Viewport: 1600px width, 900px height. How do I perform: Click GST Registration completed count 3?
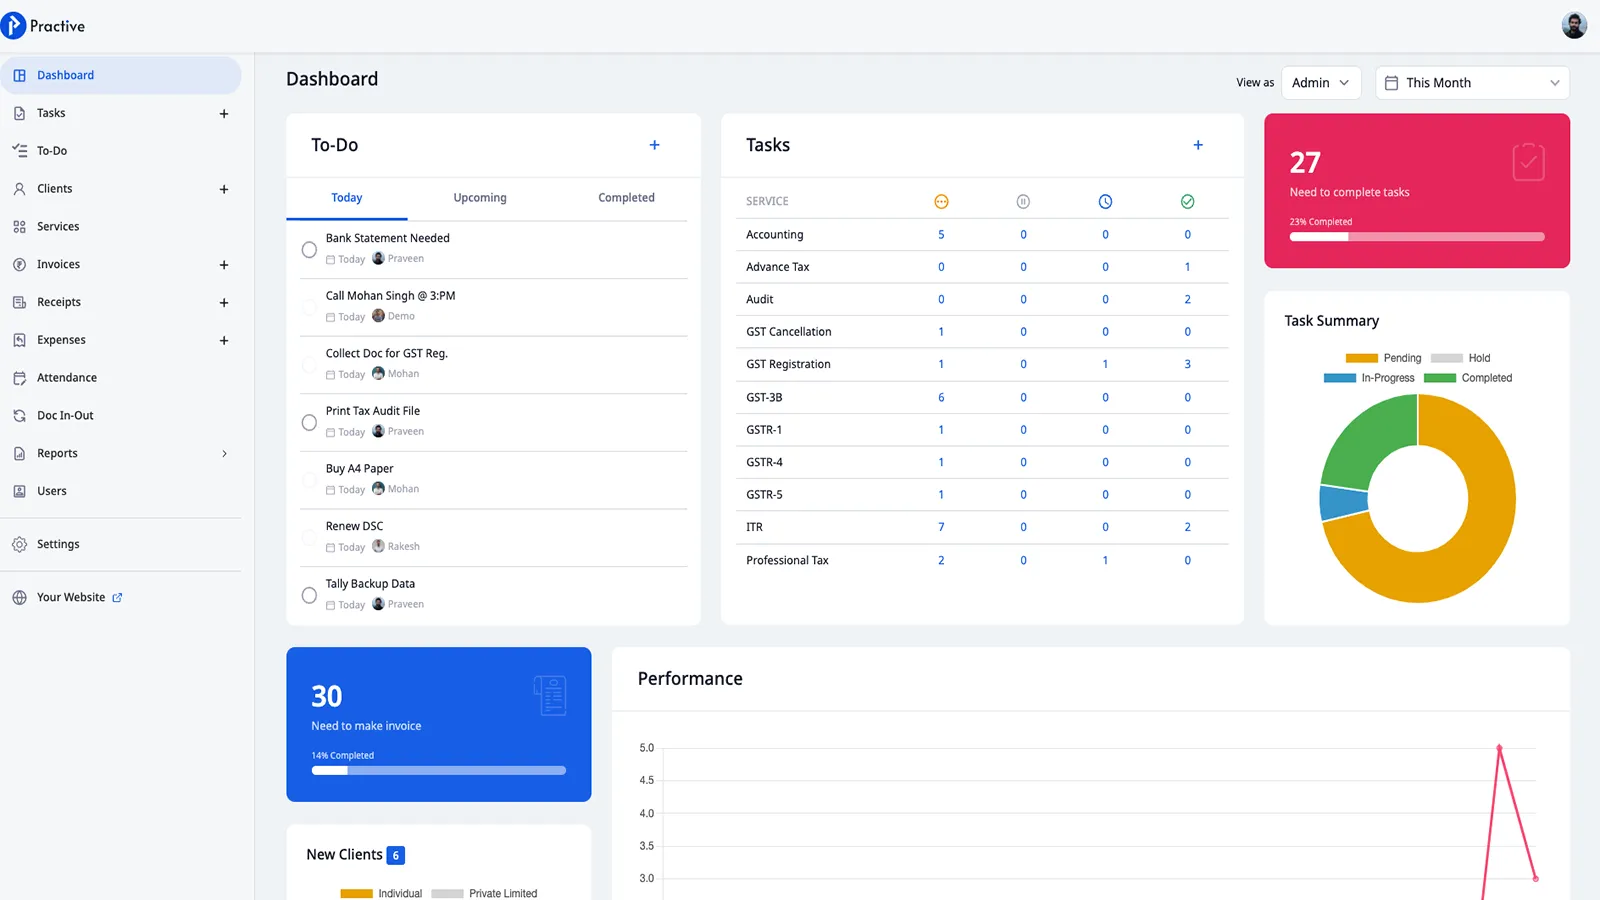tap(1187, 364)
